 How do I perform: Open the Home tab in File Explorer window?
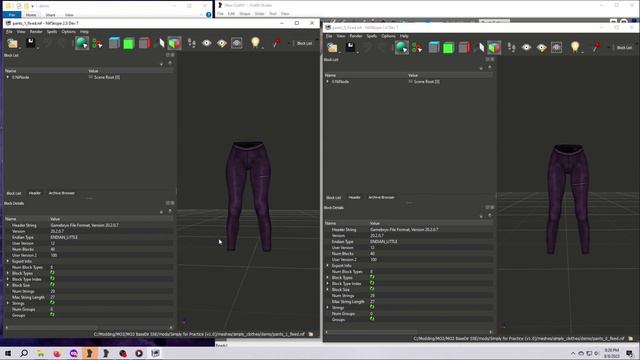31,15
